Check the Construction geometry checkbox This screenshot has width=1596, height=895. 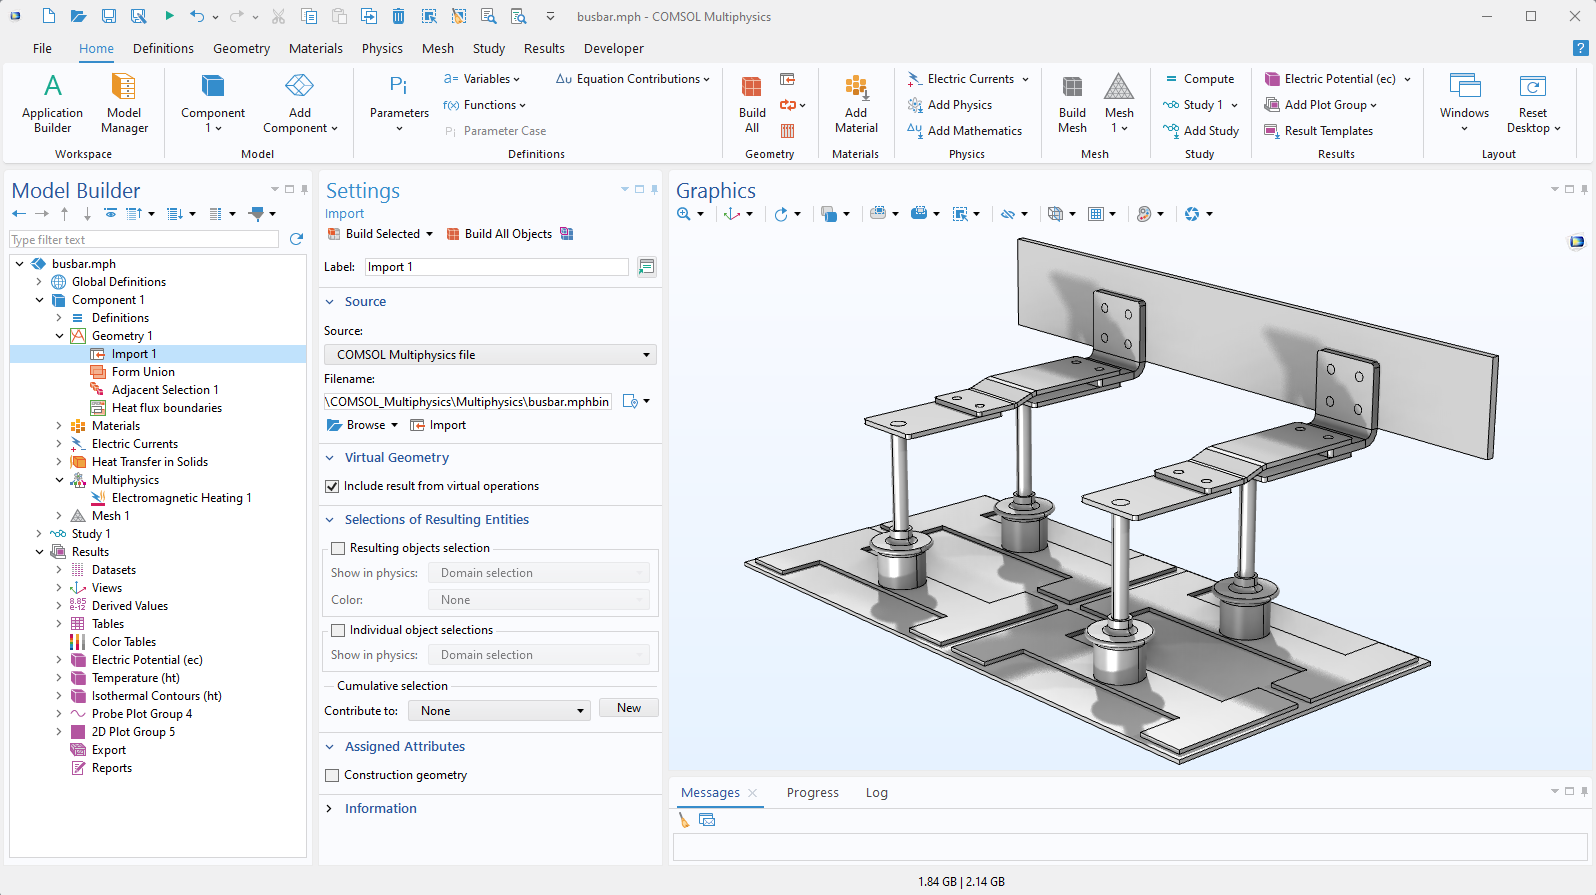[333, 775]
